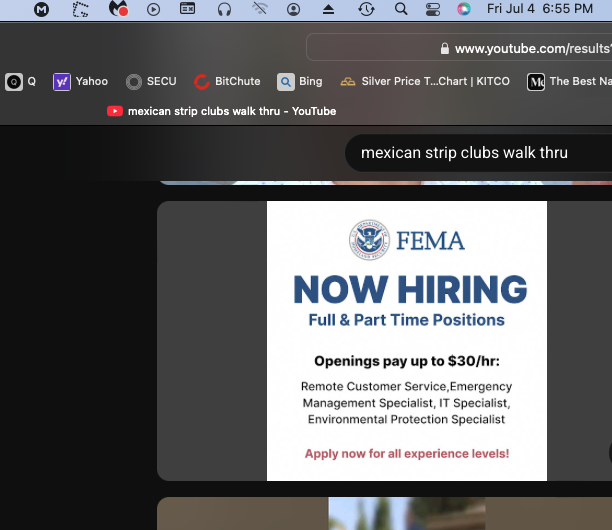
Task: Click Apply now for all experience levels!
Action: [407, 454]
